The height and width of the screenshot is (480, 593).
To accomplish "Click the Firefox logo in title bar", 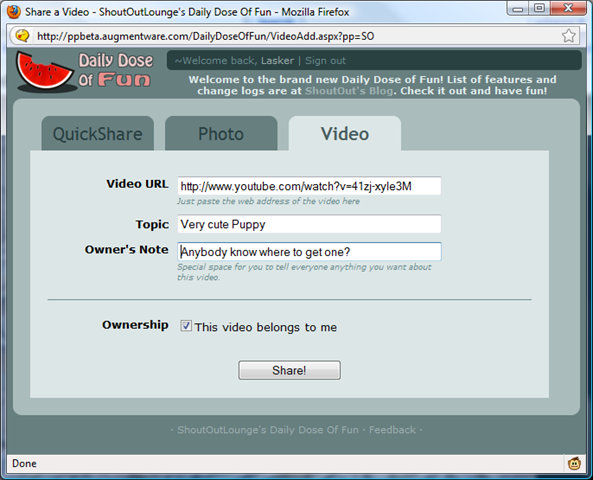I will (14, 12).
